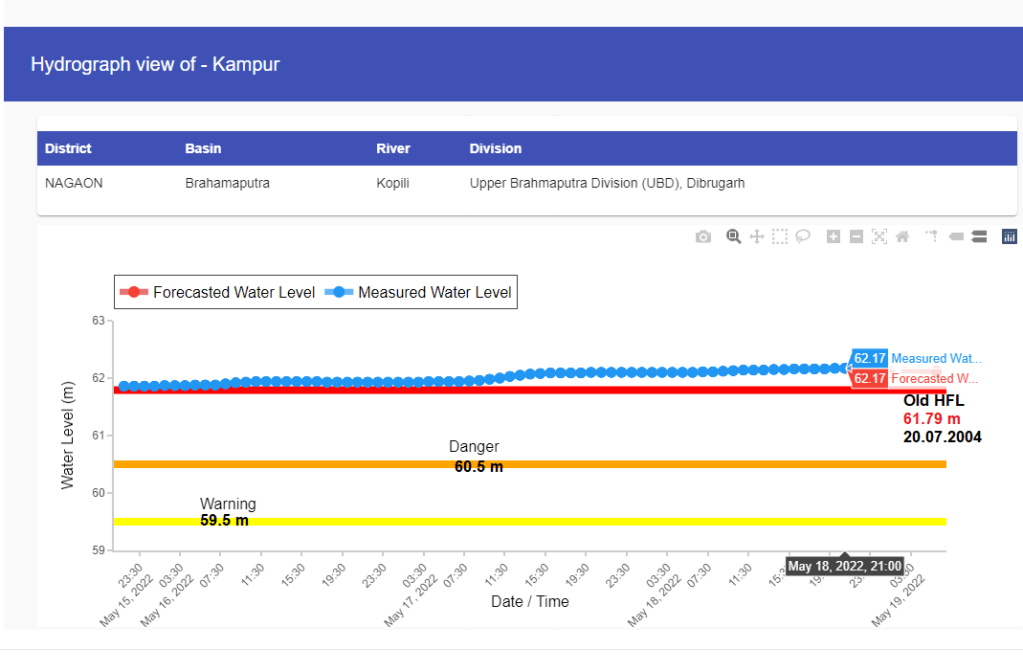Image resolution: width=1023 pixels, height=672 pixels.
Task: Hide the Measured Water Level series
Action: [x=420, y=293]
